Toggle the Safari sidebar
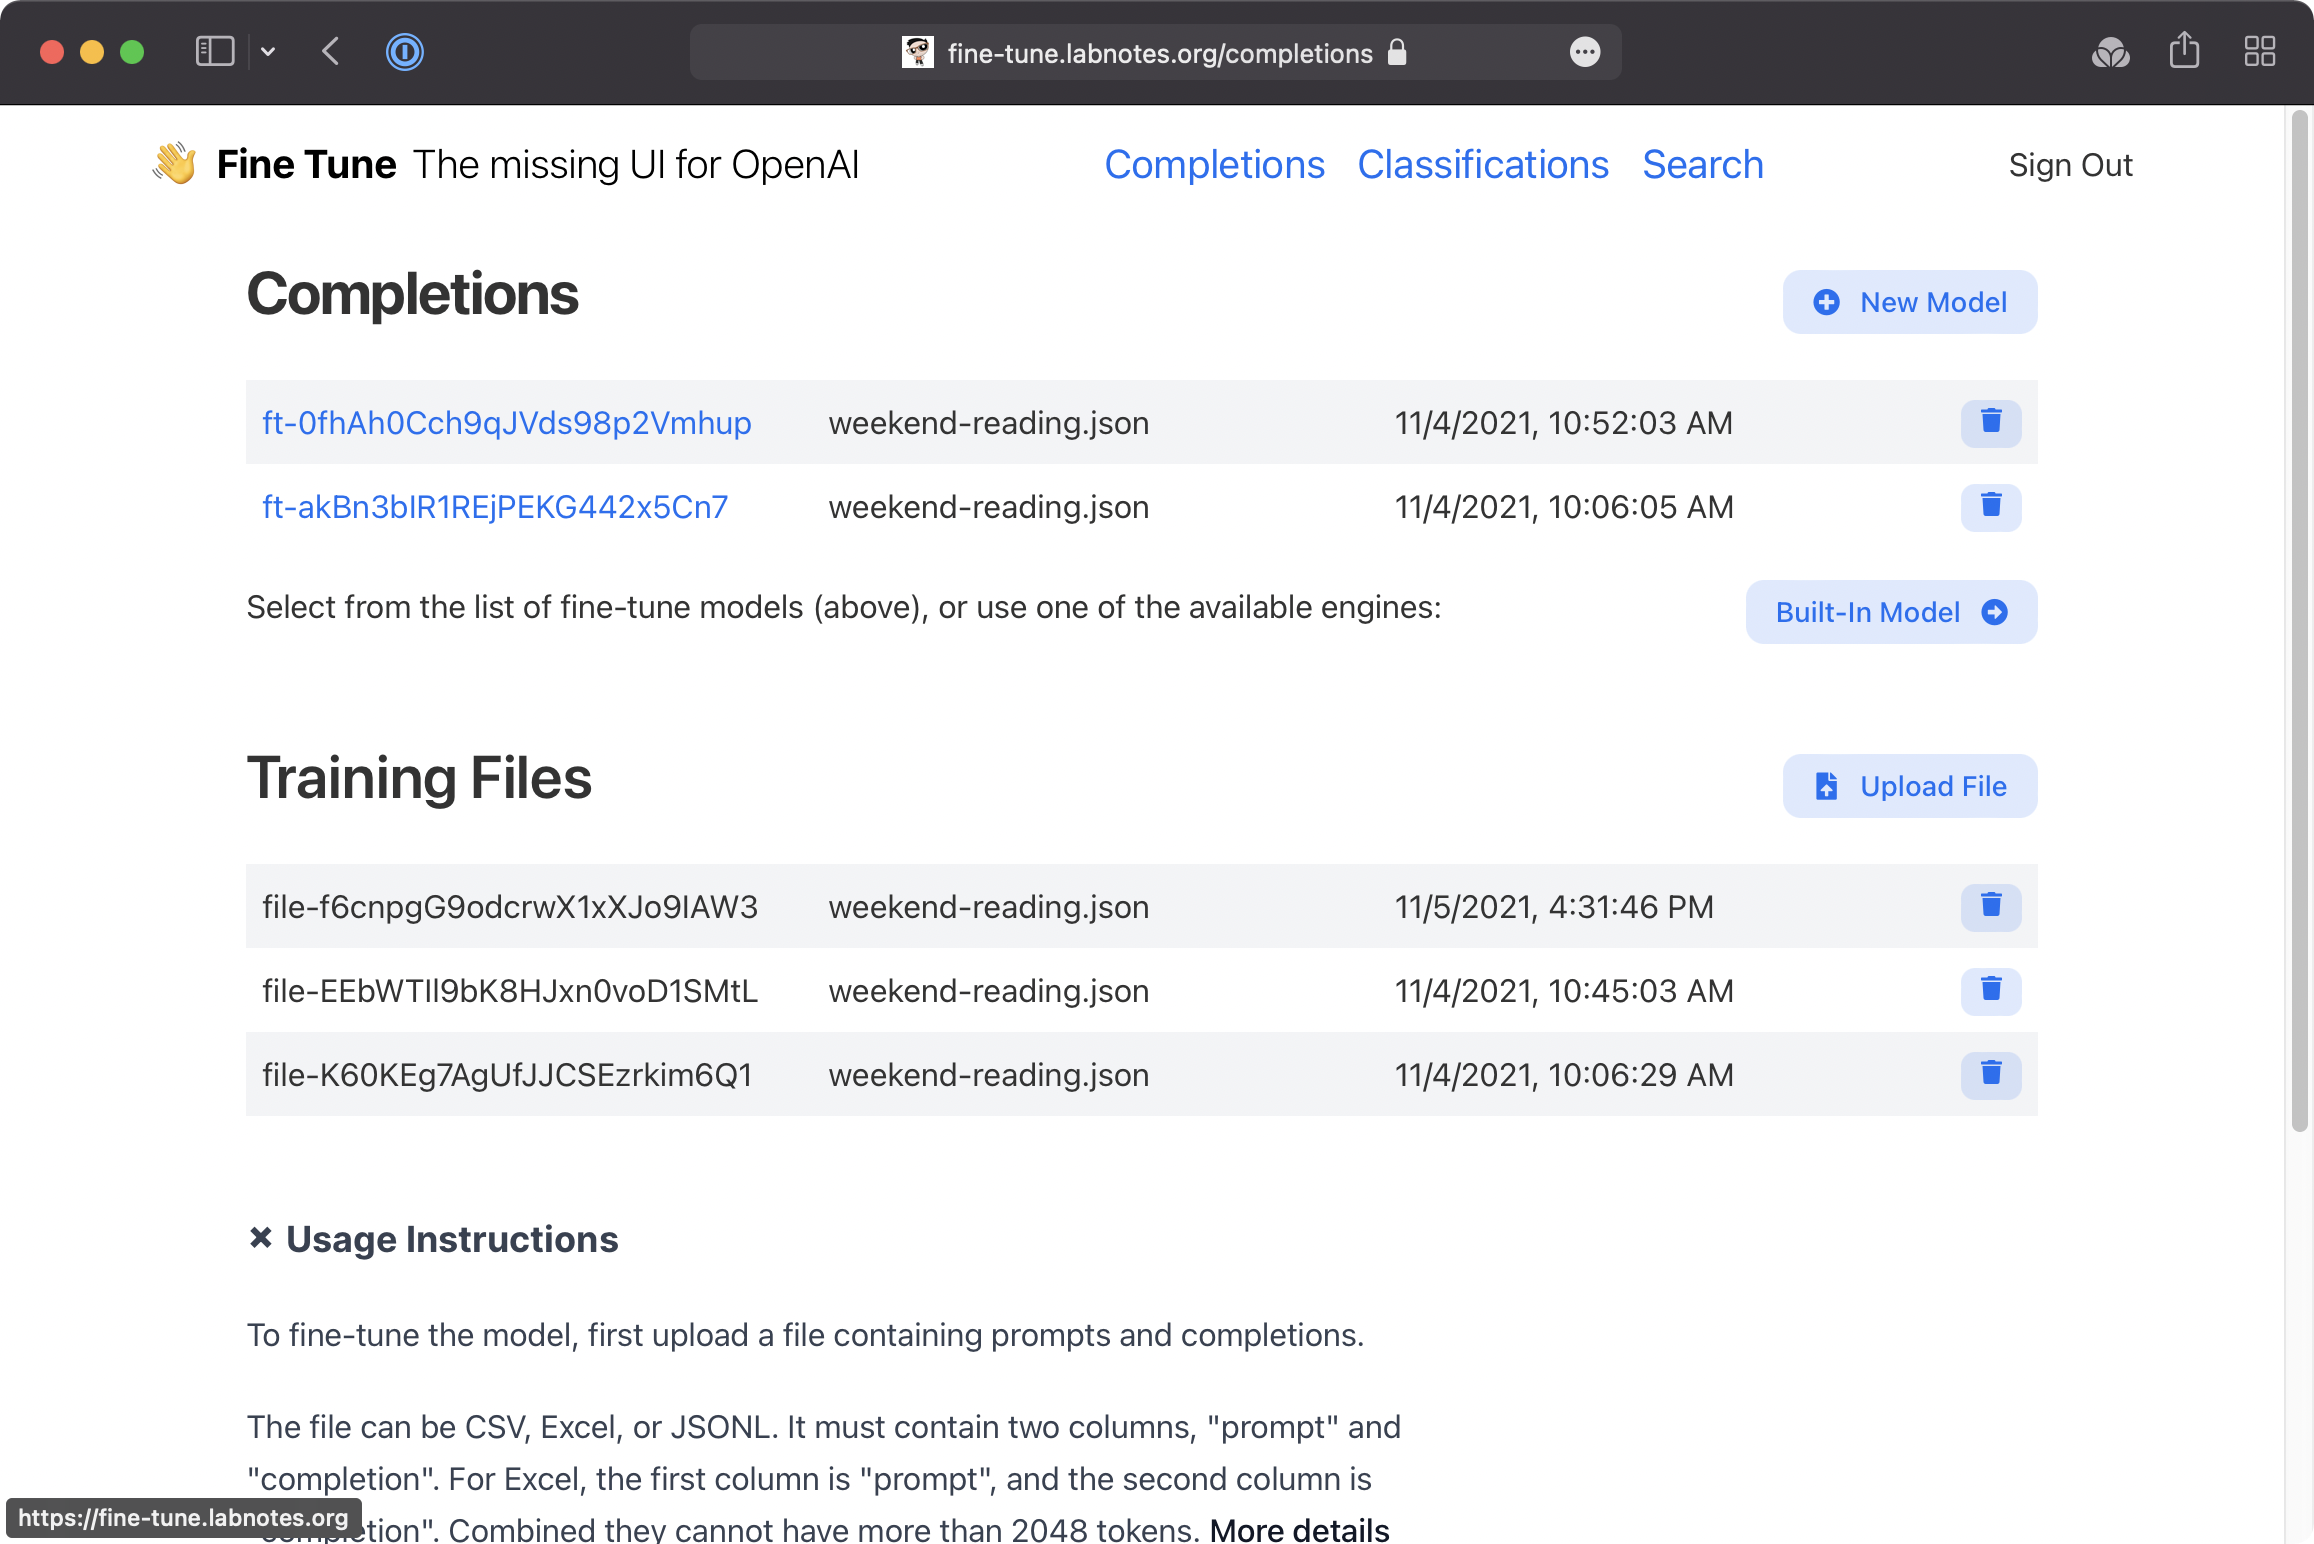 [x=214, y=52]
